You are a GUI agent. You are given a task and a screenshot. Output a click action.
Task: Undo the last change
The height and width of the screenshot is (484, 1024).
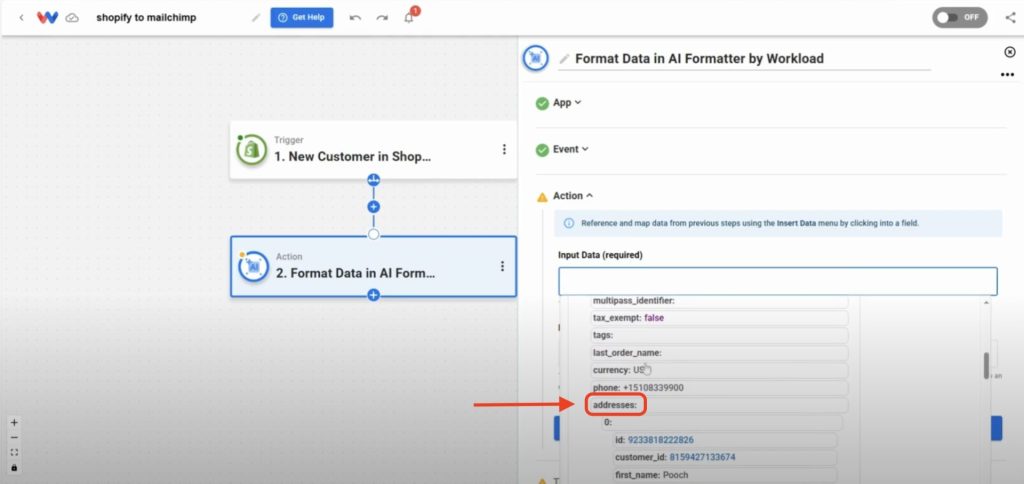(x=355, y=18)
